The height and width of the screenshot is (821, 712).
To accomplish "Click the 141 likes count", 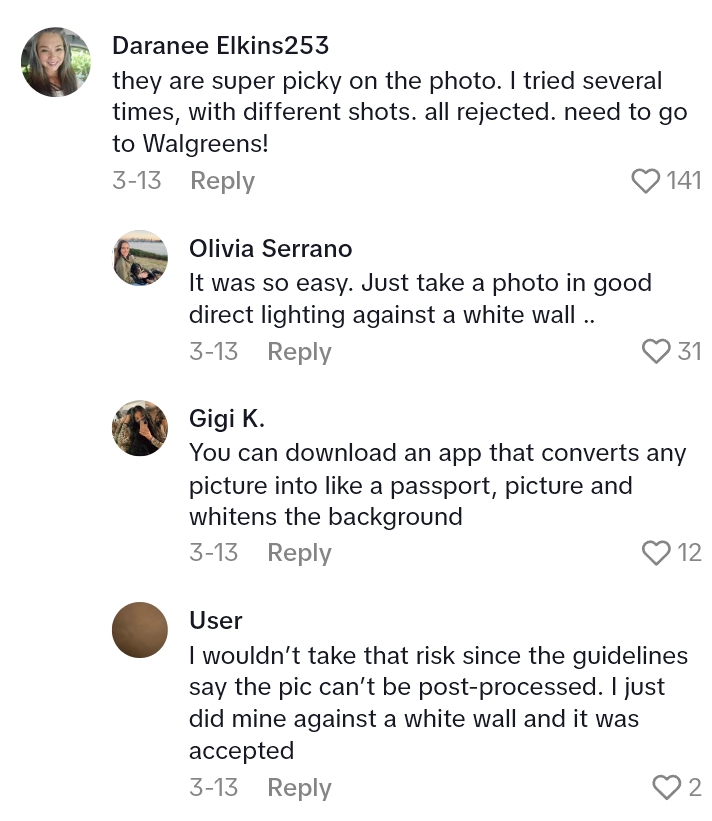I will point(684,181).
